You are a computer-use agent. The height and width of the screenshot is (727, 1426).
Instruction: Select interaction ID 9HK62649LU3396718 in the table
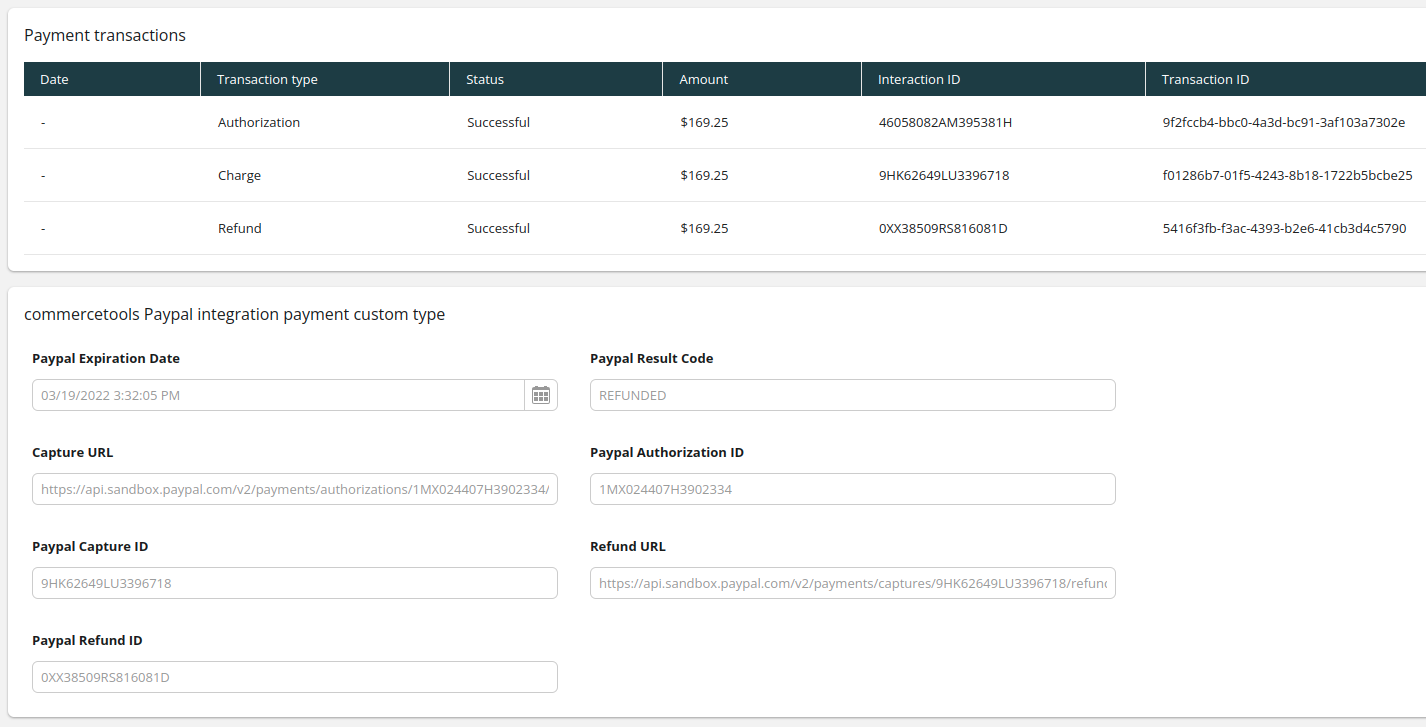click(944, 175)
